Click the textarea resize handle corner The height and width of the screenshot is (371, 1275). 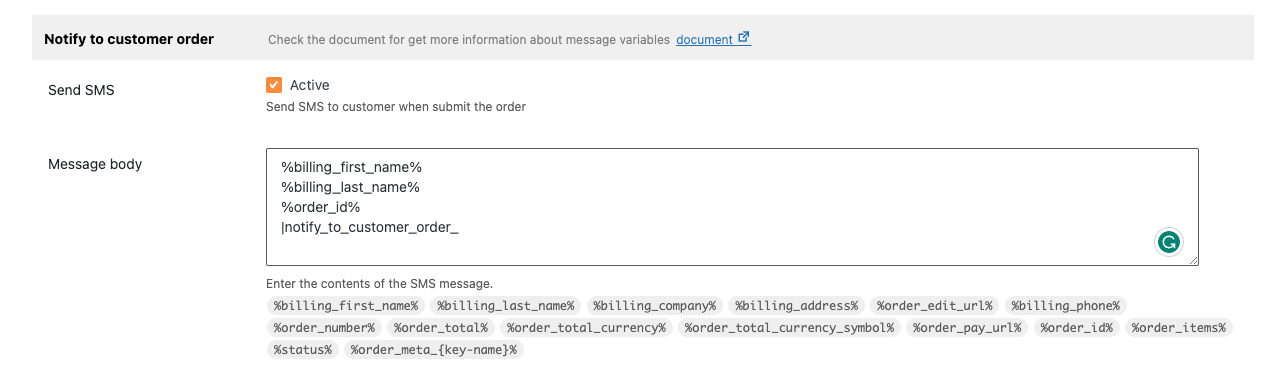(x=1191, y=259)
